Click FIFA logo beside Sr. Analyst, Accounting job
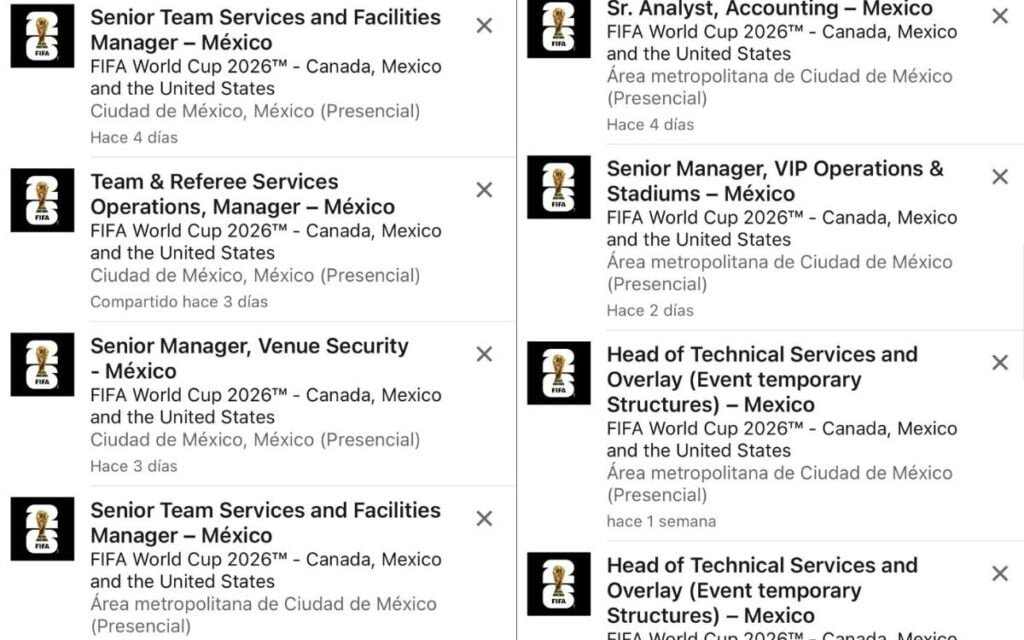The width and height of the screenshot is (1024, 640). point(558,26)
